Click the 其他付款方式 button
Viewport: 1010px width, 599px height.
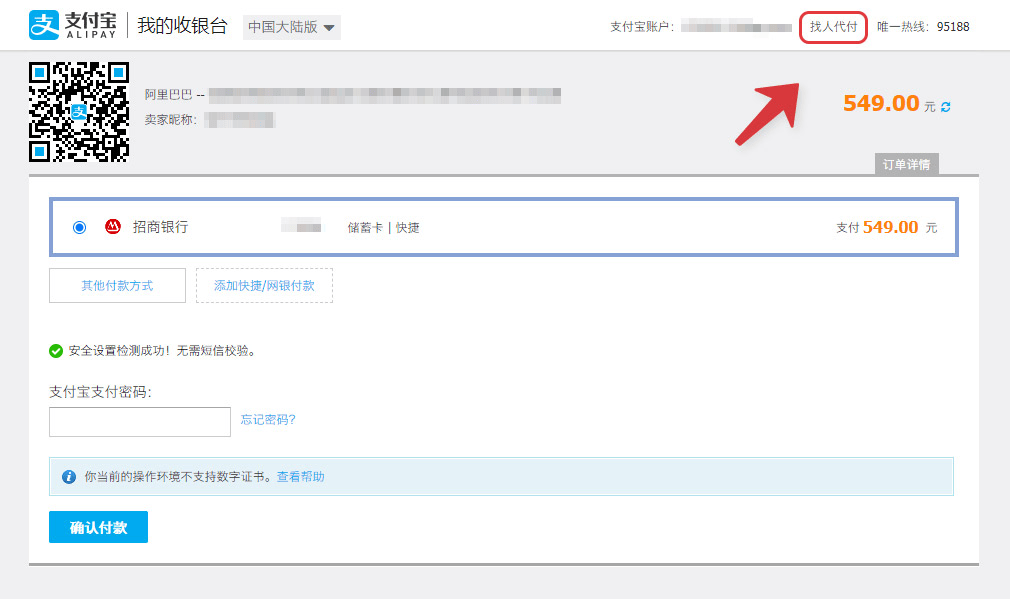coord(117,285)
